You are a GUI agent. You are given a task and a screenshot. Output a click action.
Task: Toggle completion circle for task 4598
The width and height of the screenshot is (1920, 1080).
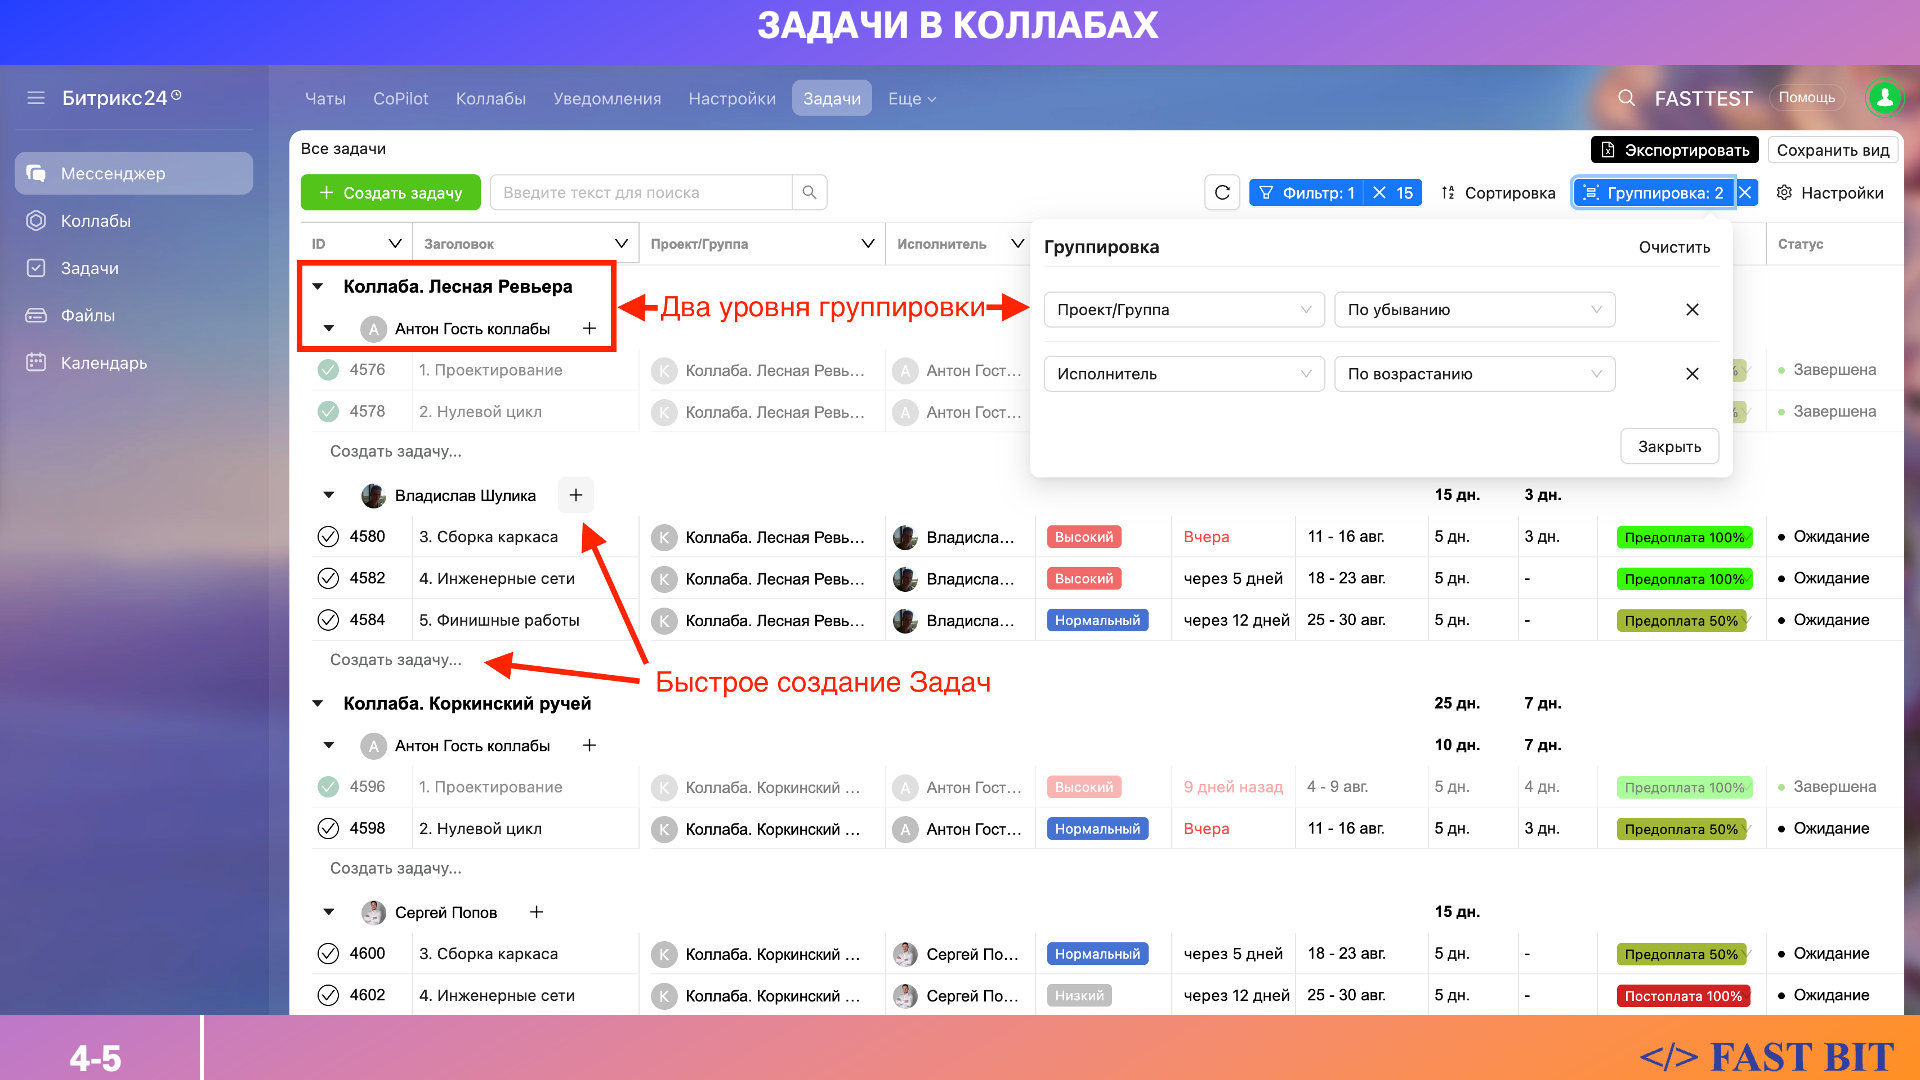point(328,829)
